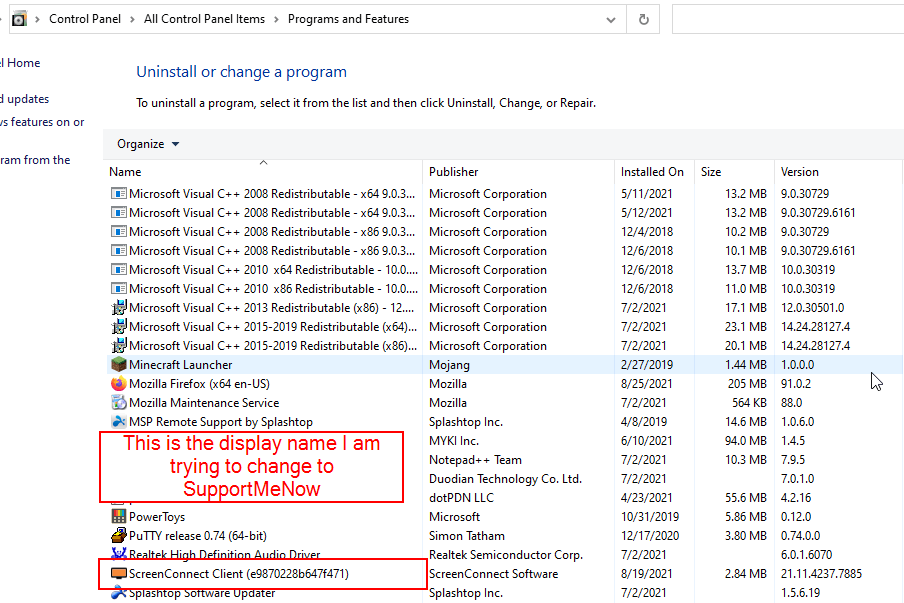Click Notepad++ Team publisher cell
Image resolution: width=904 pixels, height=603 pixels.
(x=475, y=459)
